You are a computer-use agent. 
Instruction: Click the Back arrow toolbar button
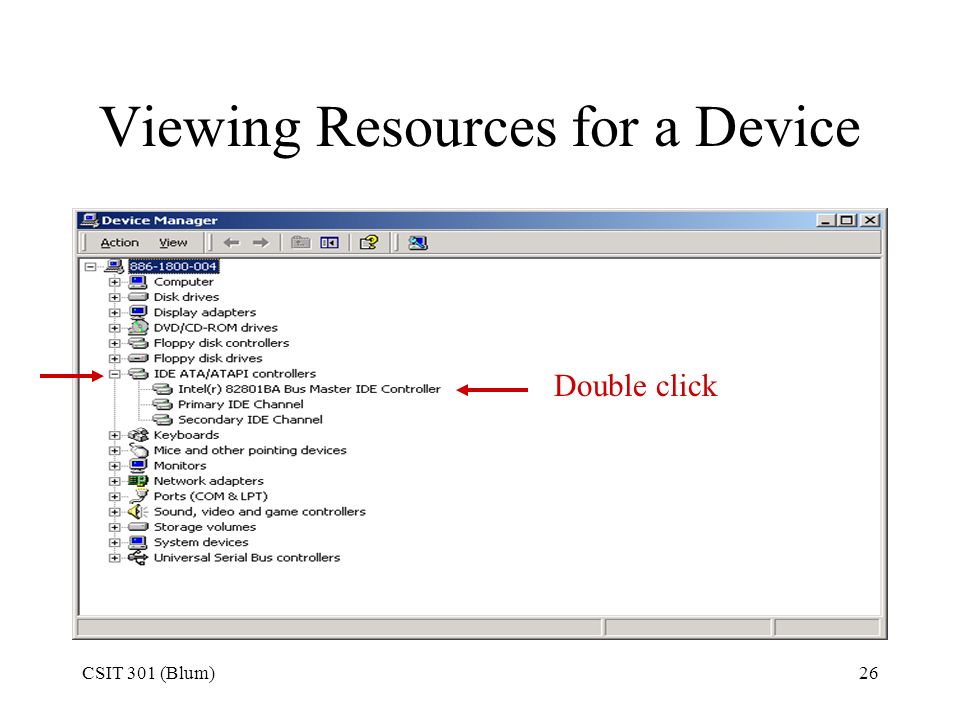coord(231,243)
